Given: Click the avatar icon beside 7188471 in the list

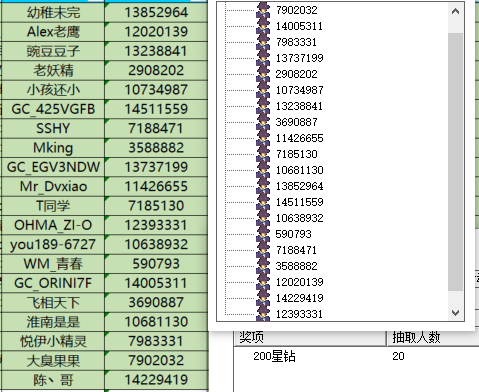Looking at the screenshot, I should point(263,250).
